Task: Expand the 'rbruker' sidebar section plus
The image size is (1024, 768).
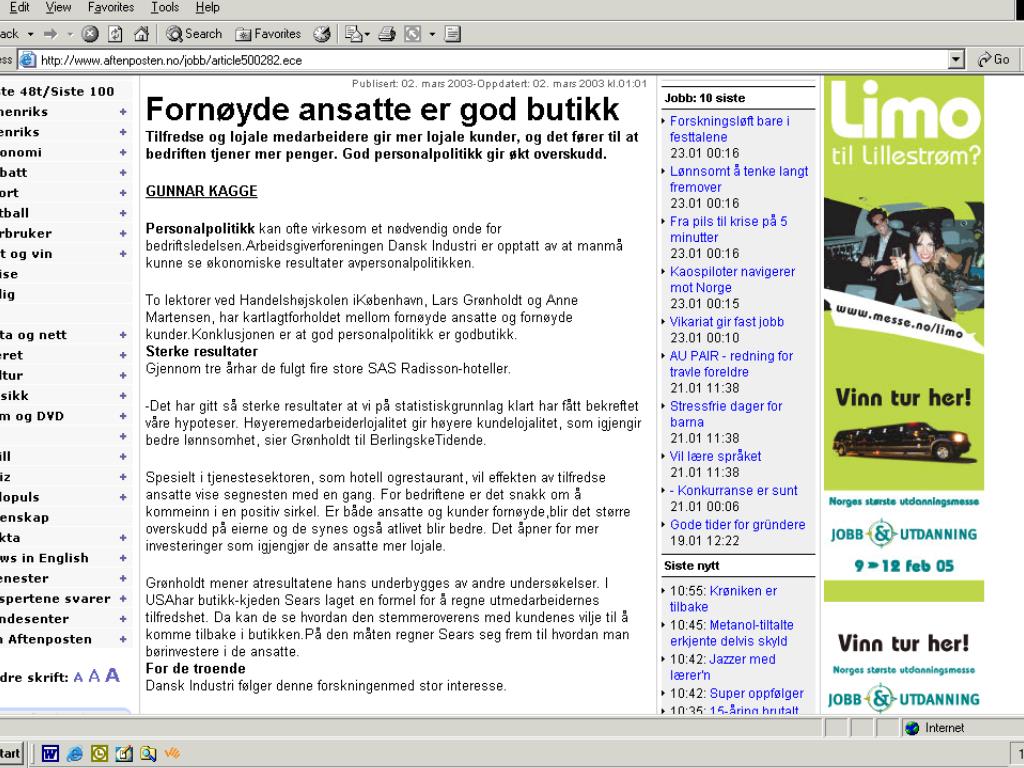Action: [x=123, y=233]
